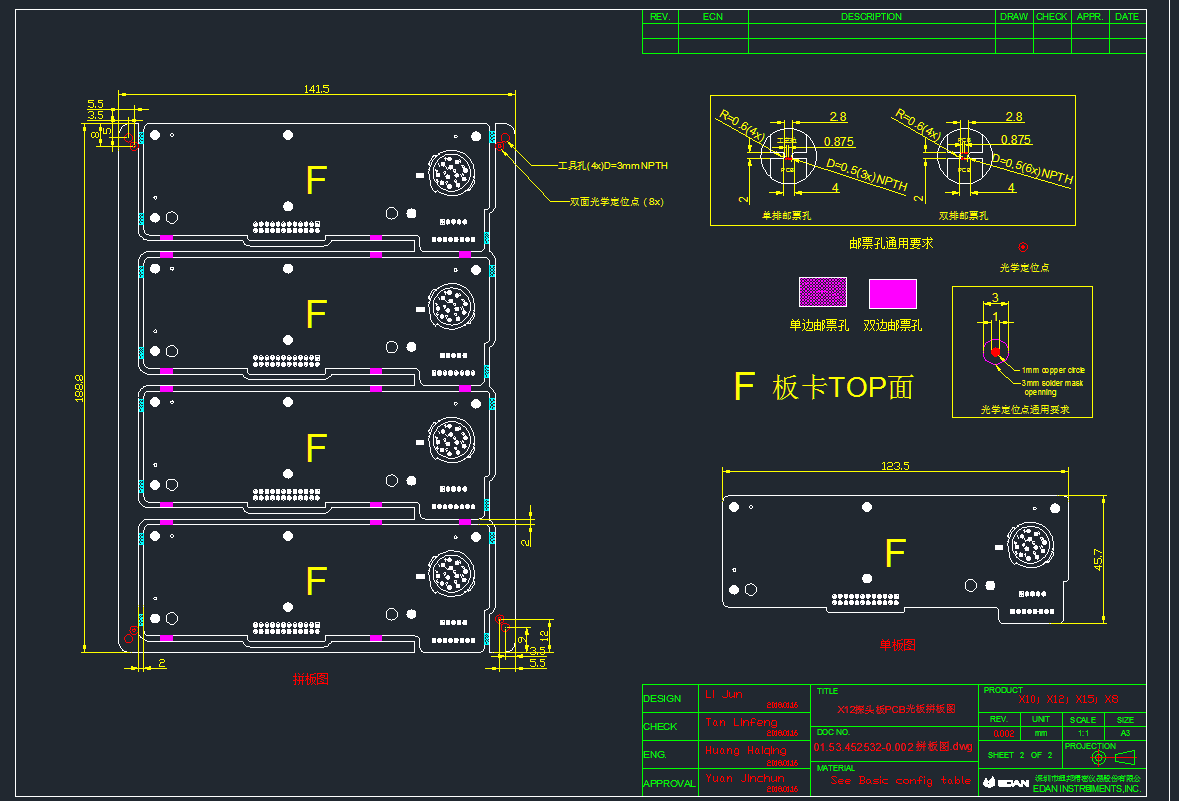Click the 'APPROVAL' label in the title block
Image resolution: width=1179 pixels, height=801 pixels.
(x=669, y=783)
